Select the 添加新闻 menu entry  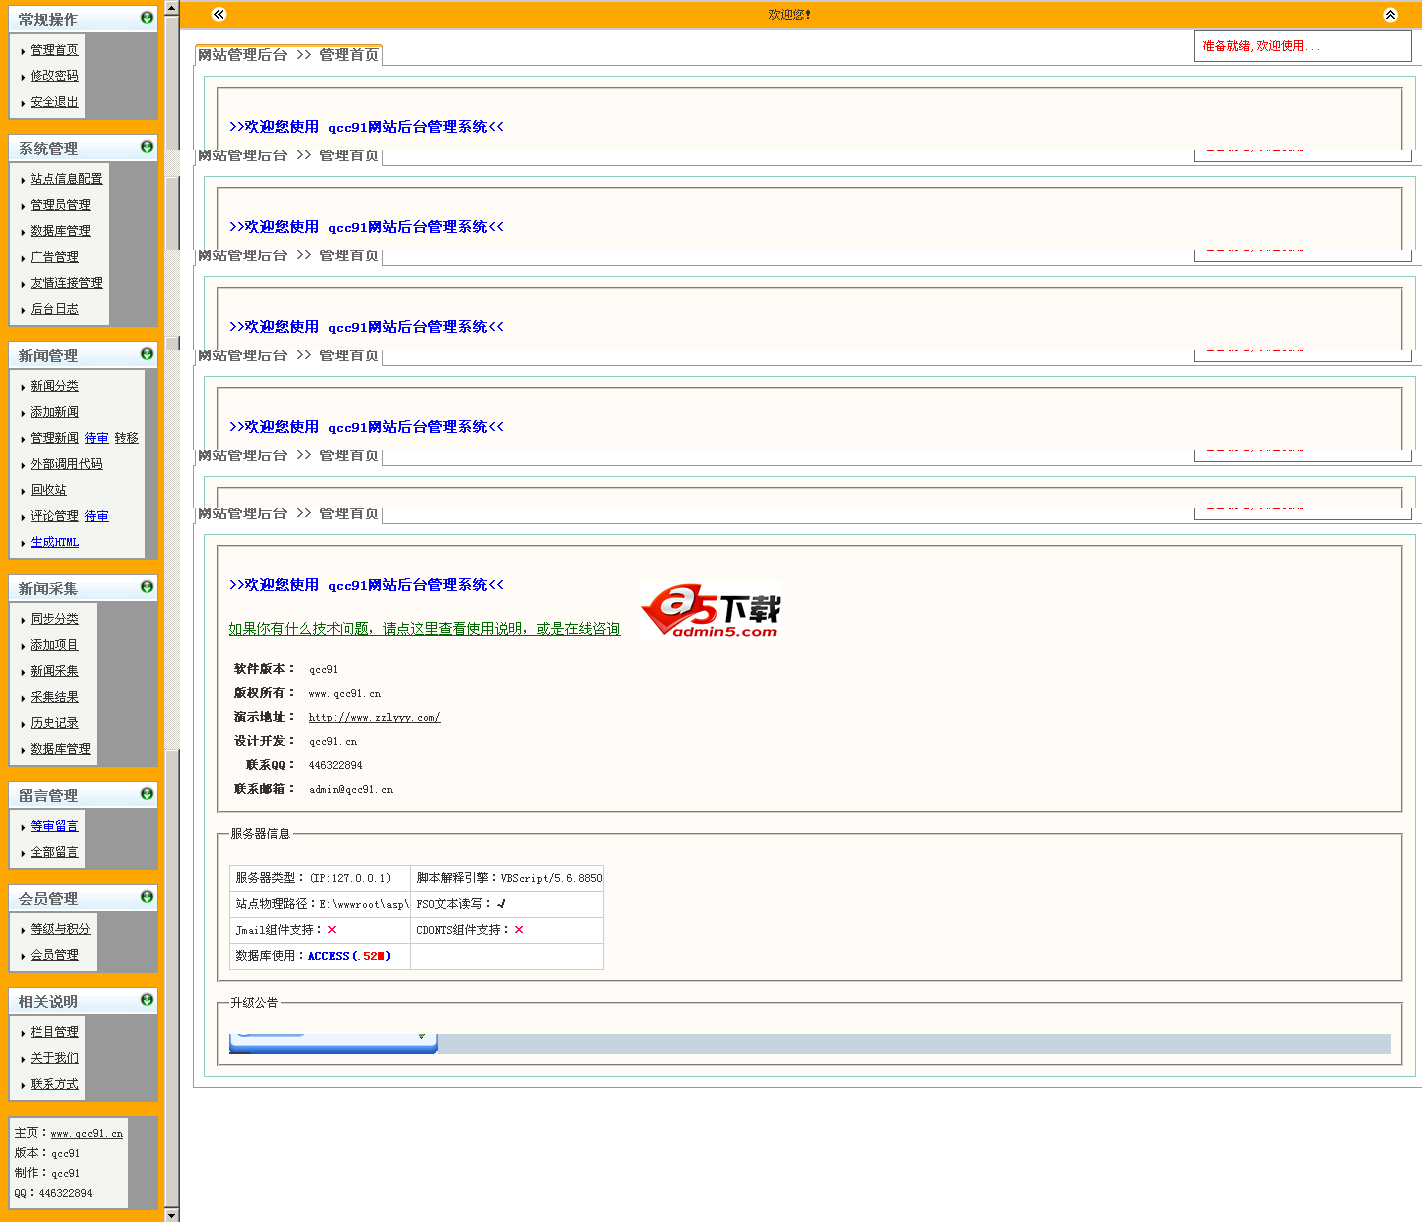[x=54, y=412]
